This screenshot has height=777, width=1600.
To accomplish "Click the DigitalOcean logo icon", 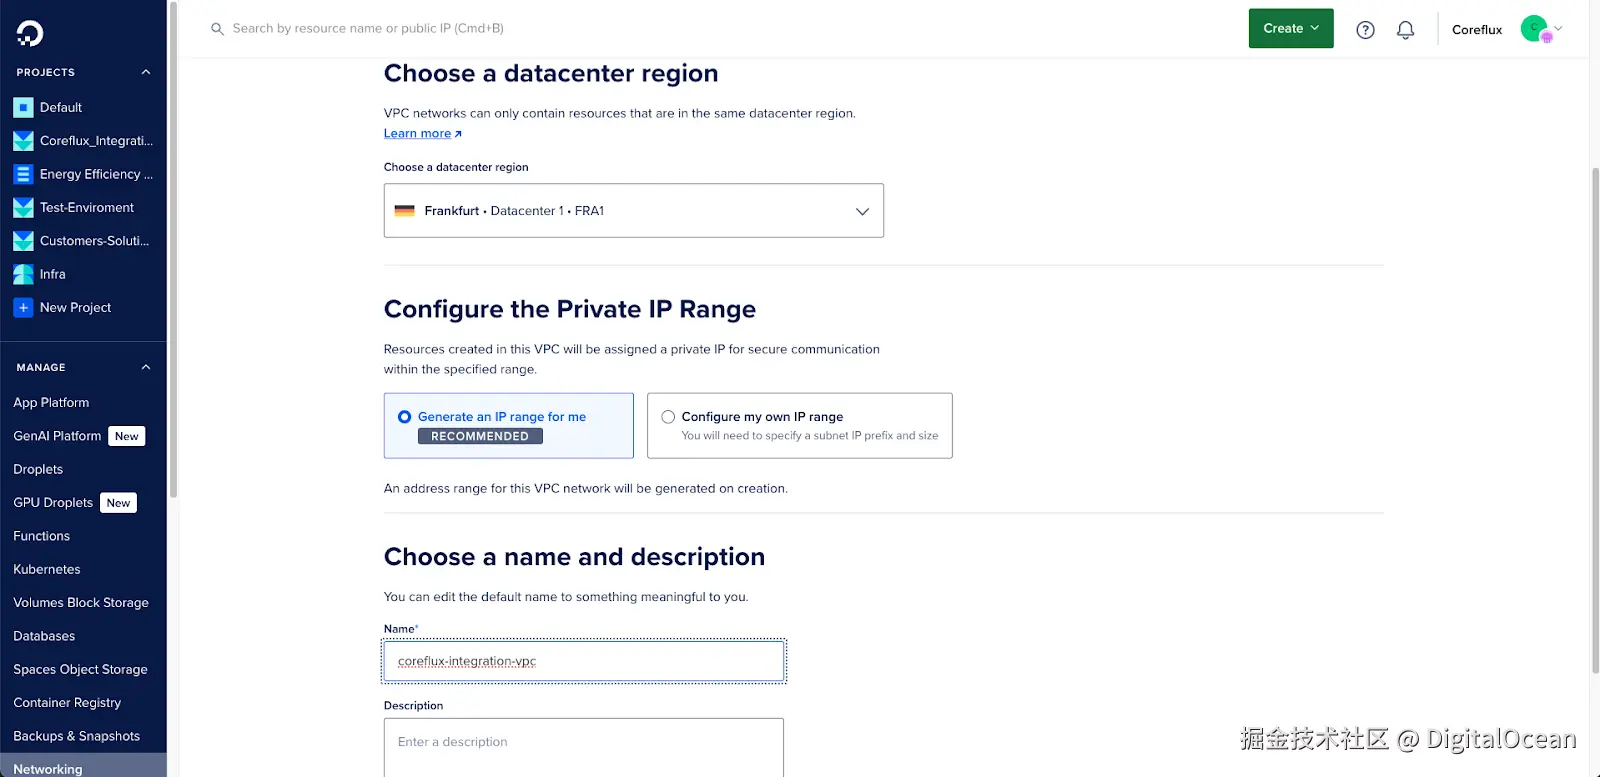I will tap(30, 34).
